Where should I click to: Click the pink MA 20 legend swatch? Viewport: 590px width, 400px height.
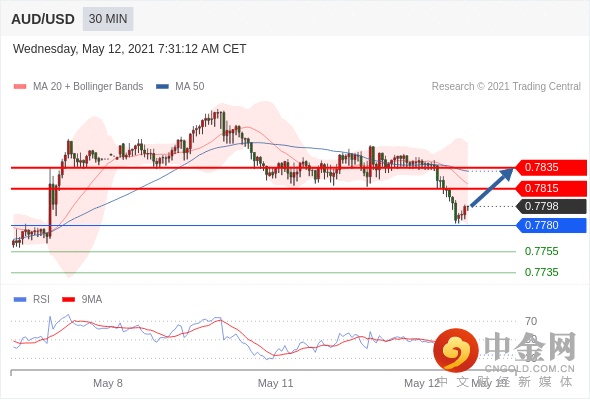20,87
